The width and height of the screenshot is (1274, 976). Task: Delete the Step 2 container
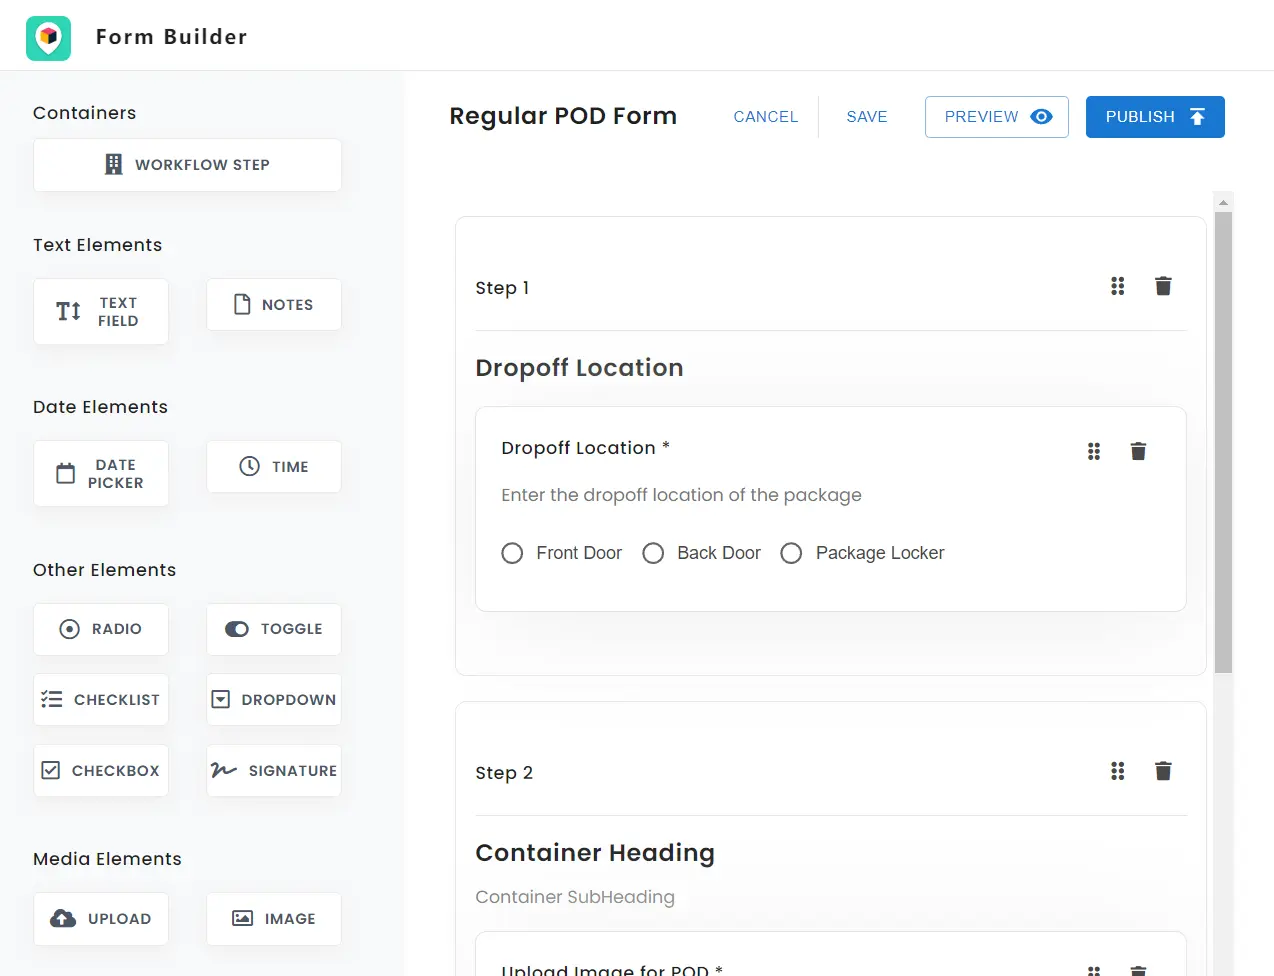[x=1163, y=771]
